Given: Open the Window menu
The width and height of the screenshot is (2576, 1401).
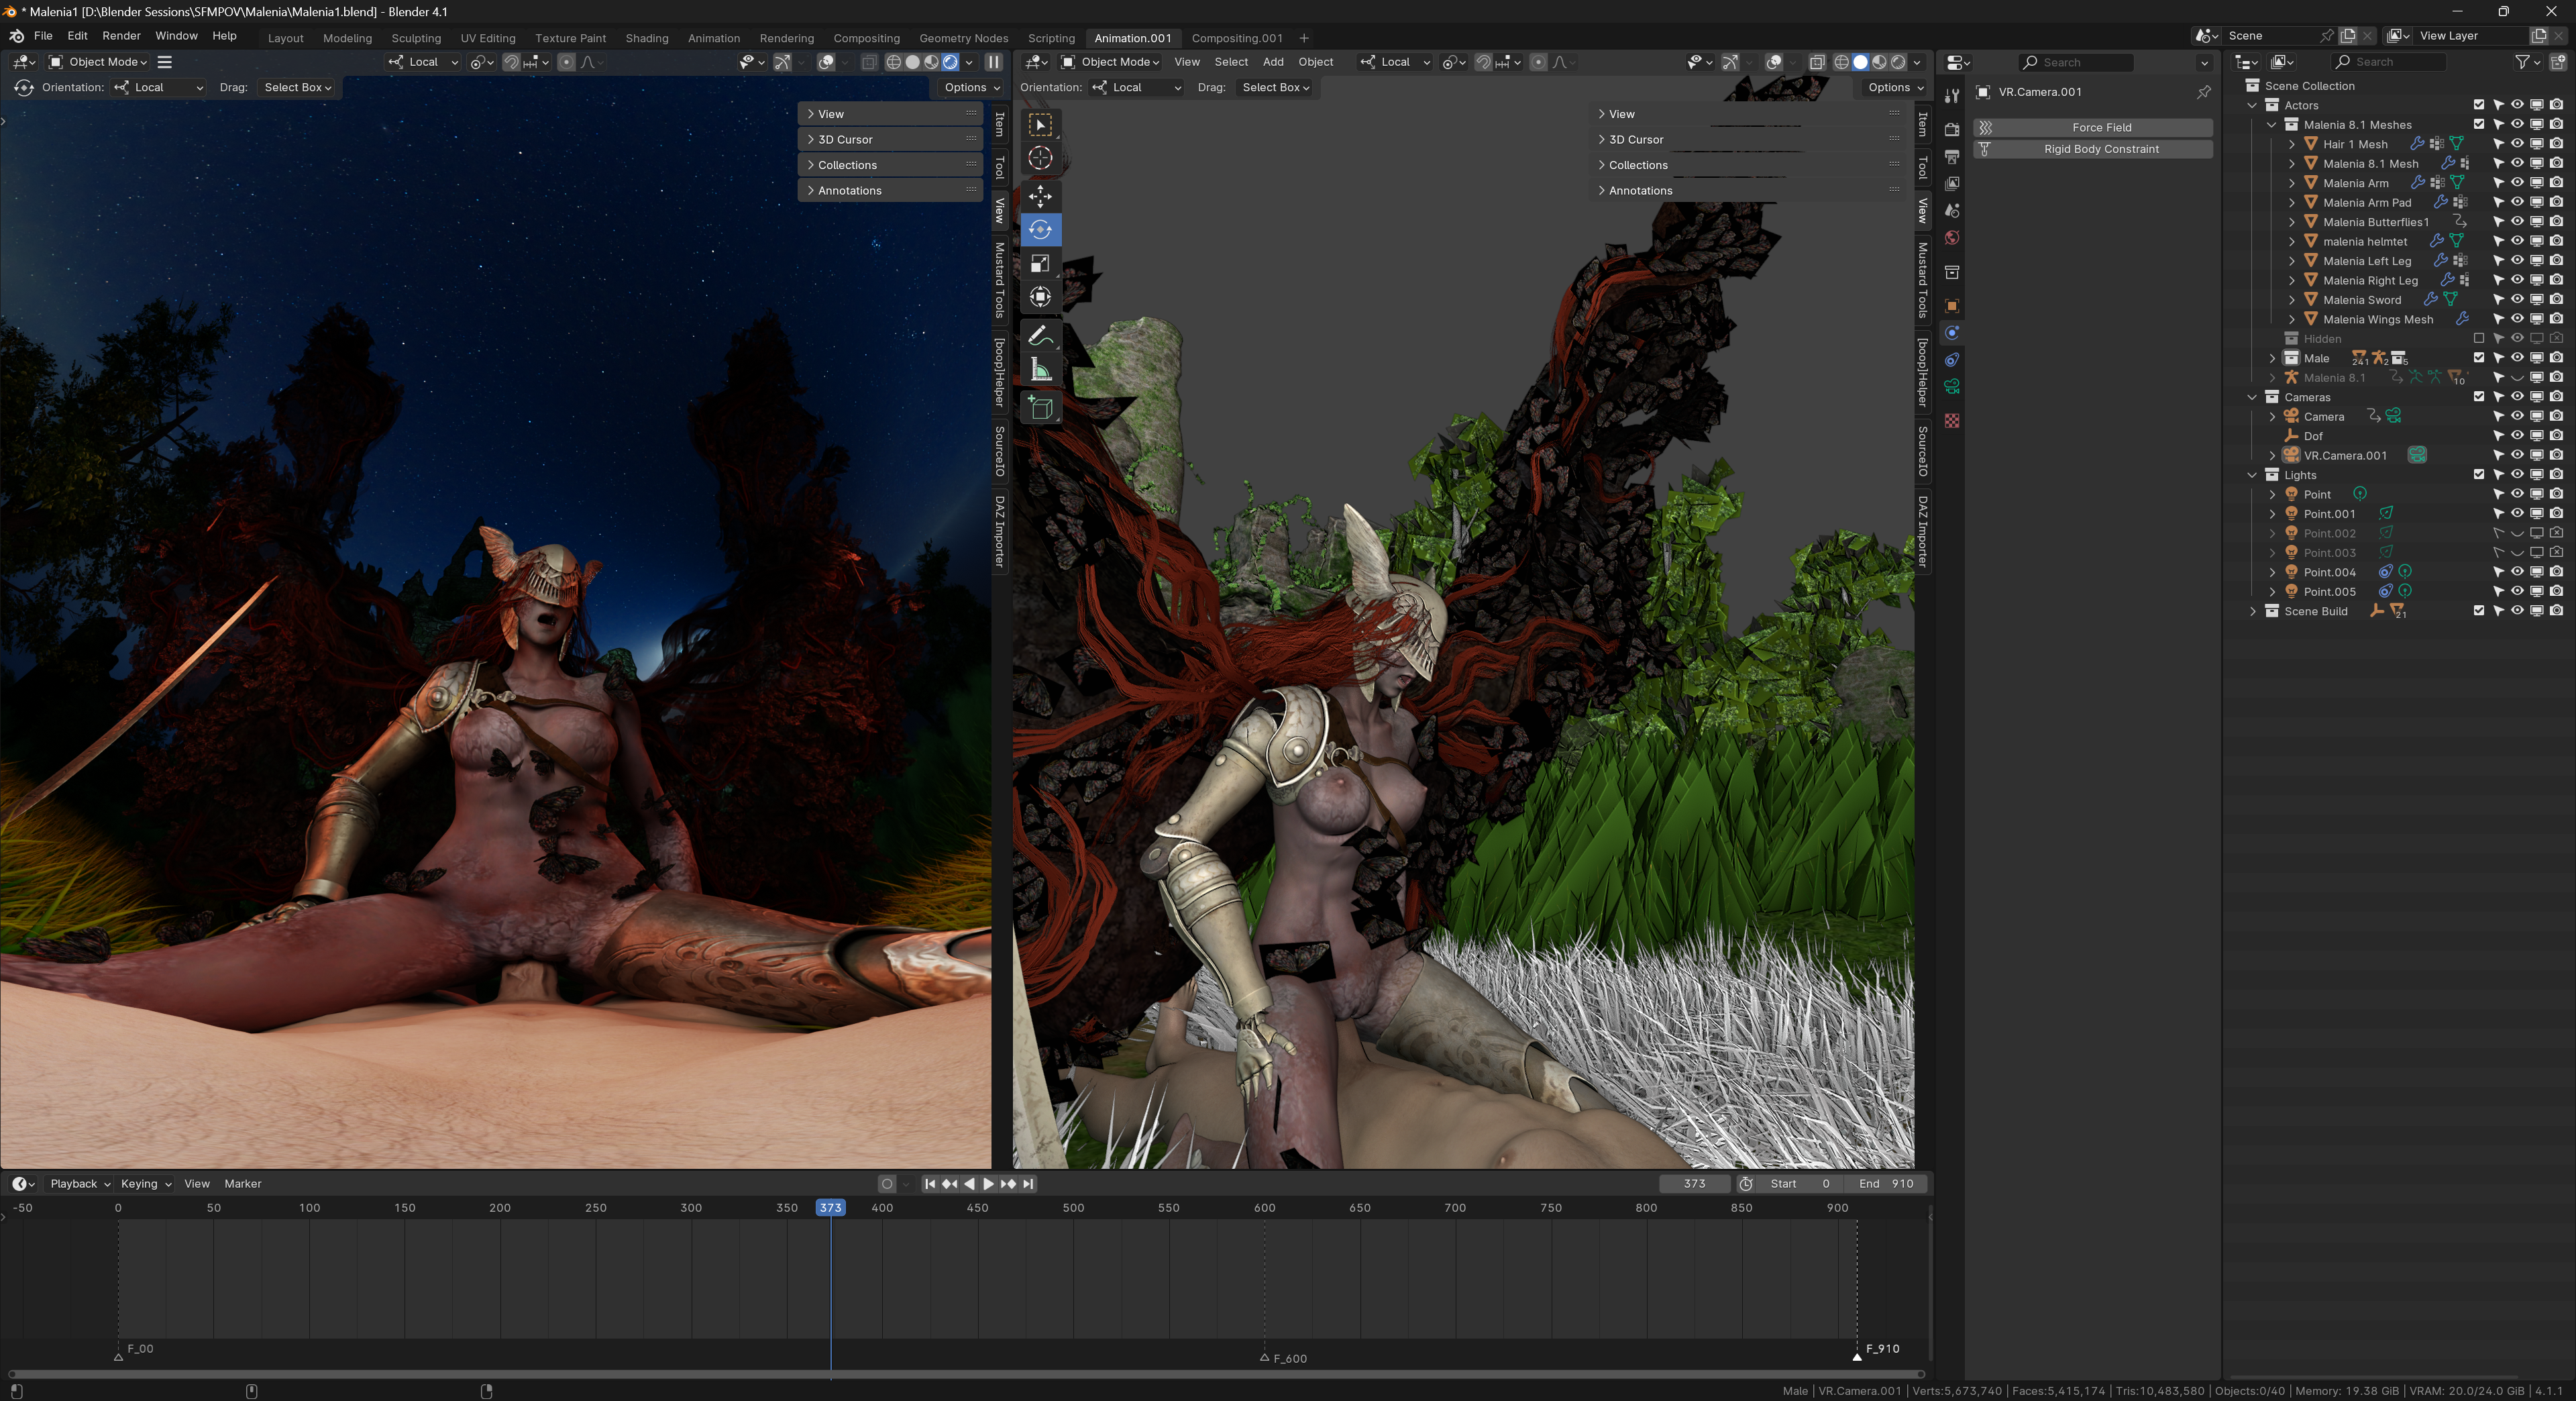Looking at the screenshot, I should click(176, 36).
